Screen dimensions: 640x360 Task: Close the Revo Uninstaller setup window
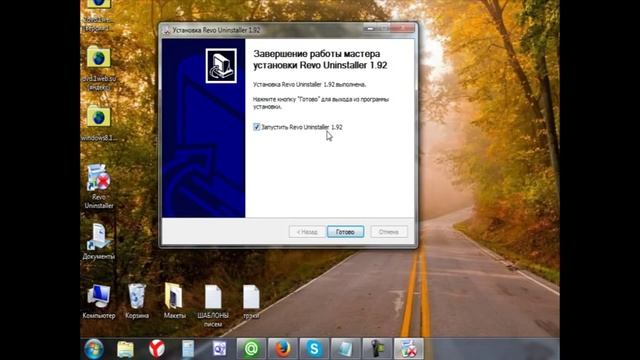[402, 29]
